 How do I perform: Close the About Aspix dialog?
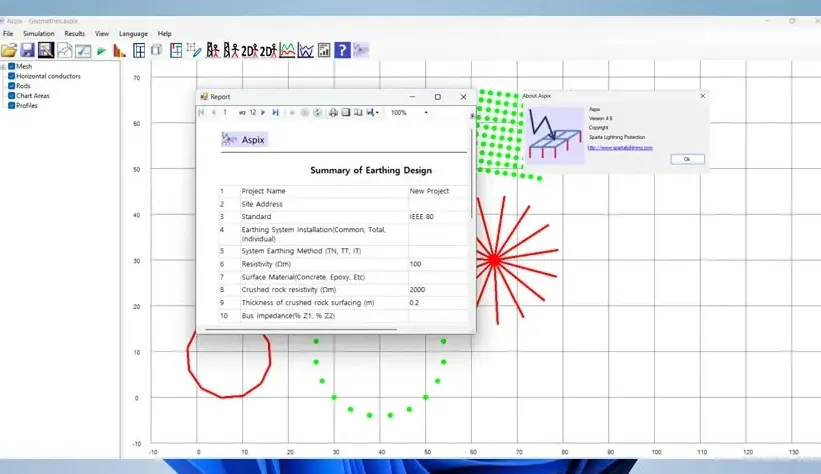click(703, 96)
